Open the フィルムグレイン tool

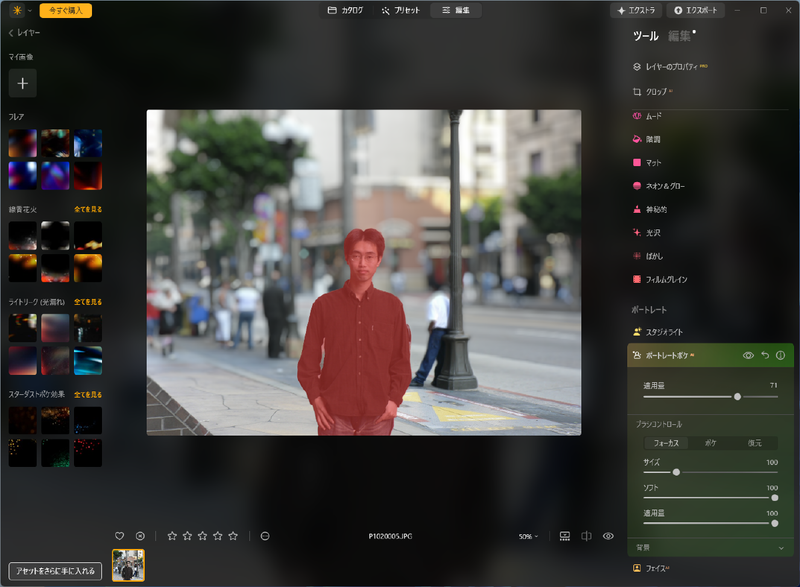click(660, 279)
